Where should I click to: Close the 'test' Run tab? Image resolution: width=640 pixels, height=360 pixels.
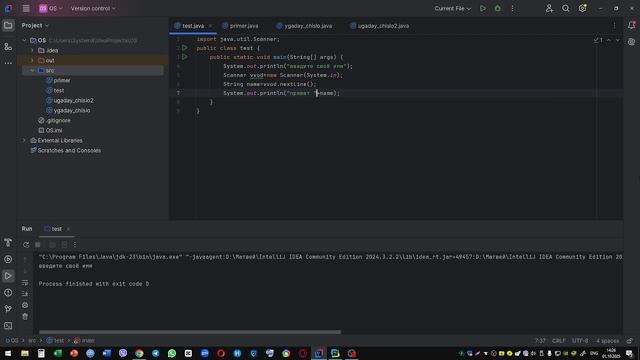coord(68,229)
